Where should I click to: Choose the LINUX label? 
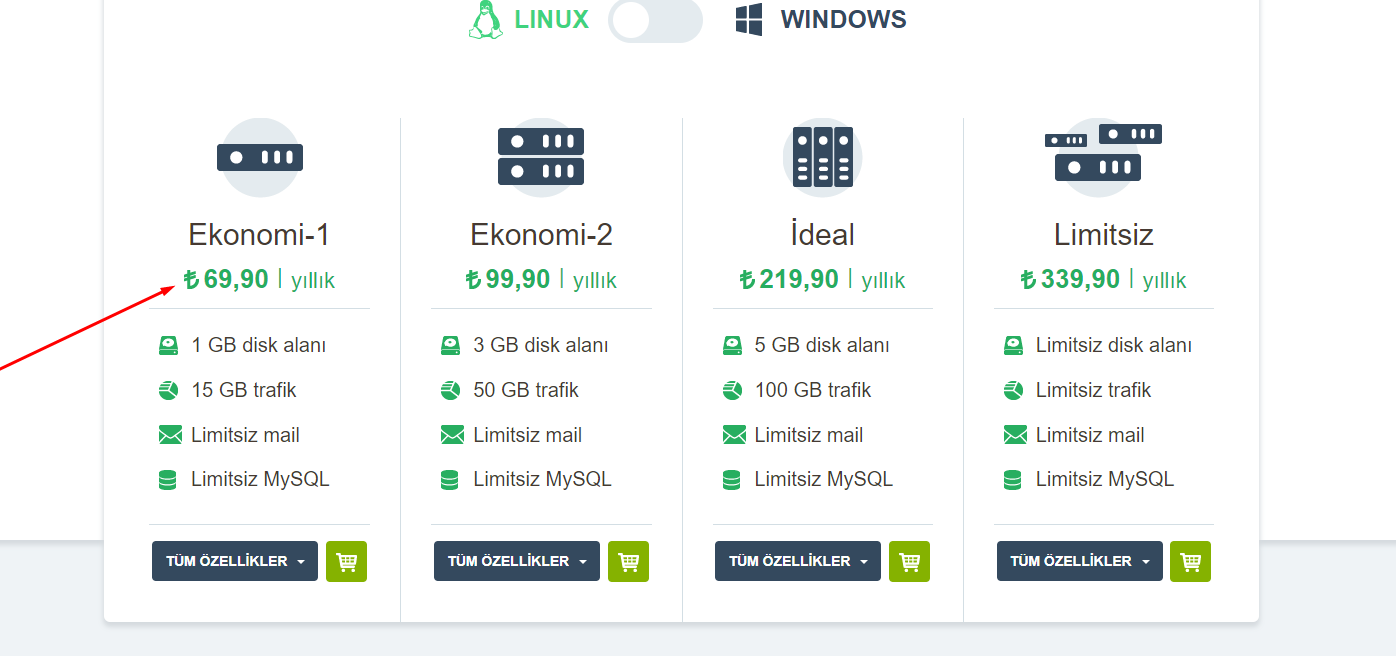552,19
